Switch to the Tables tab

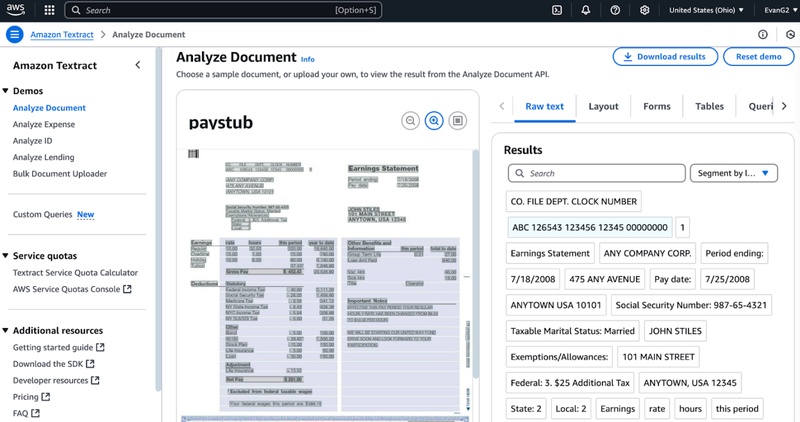coord(709,106)
